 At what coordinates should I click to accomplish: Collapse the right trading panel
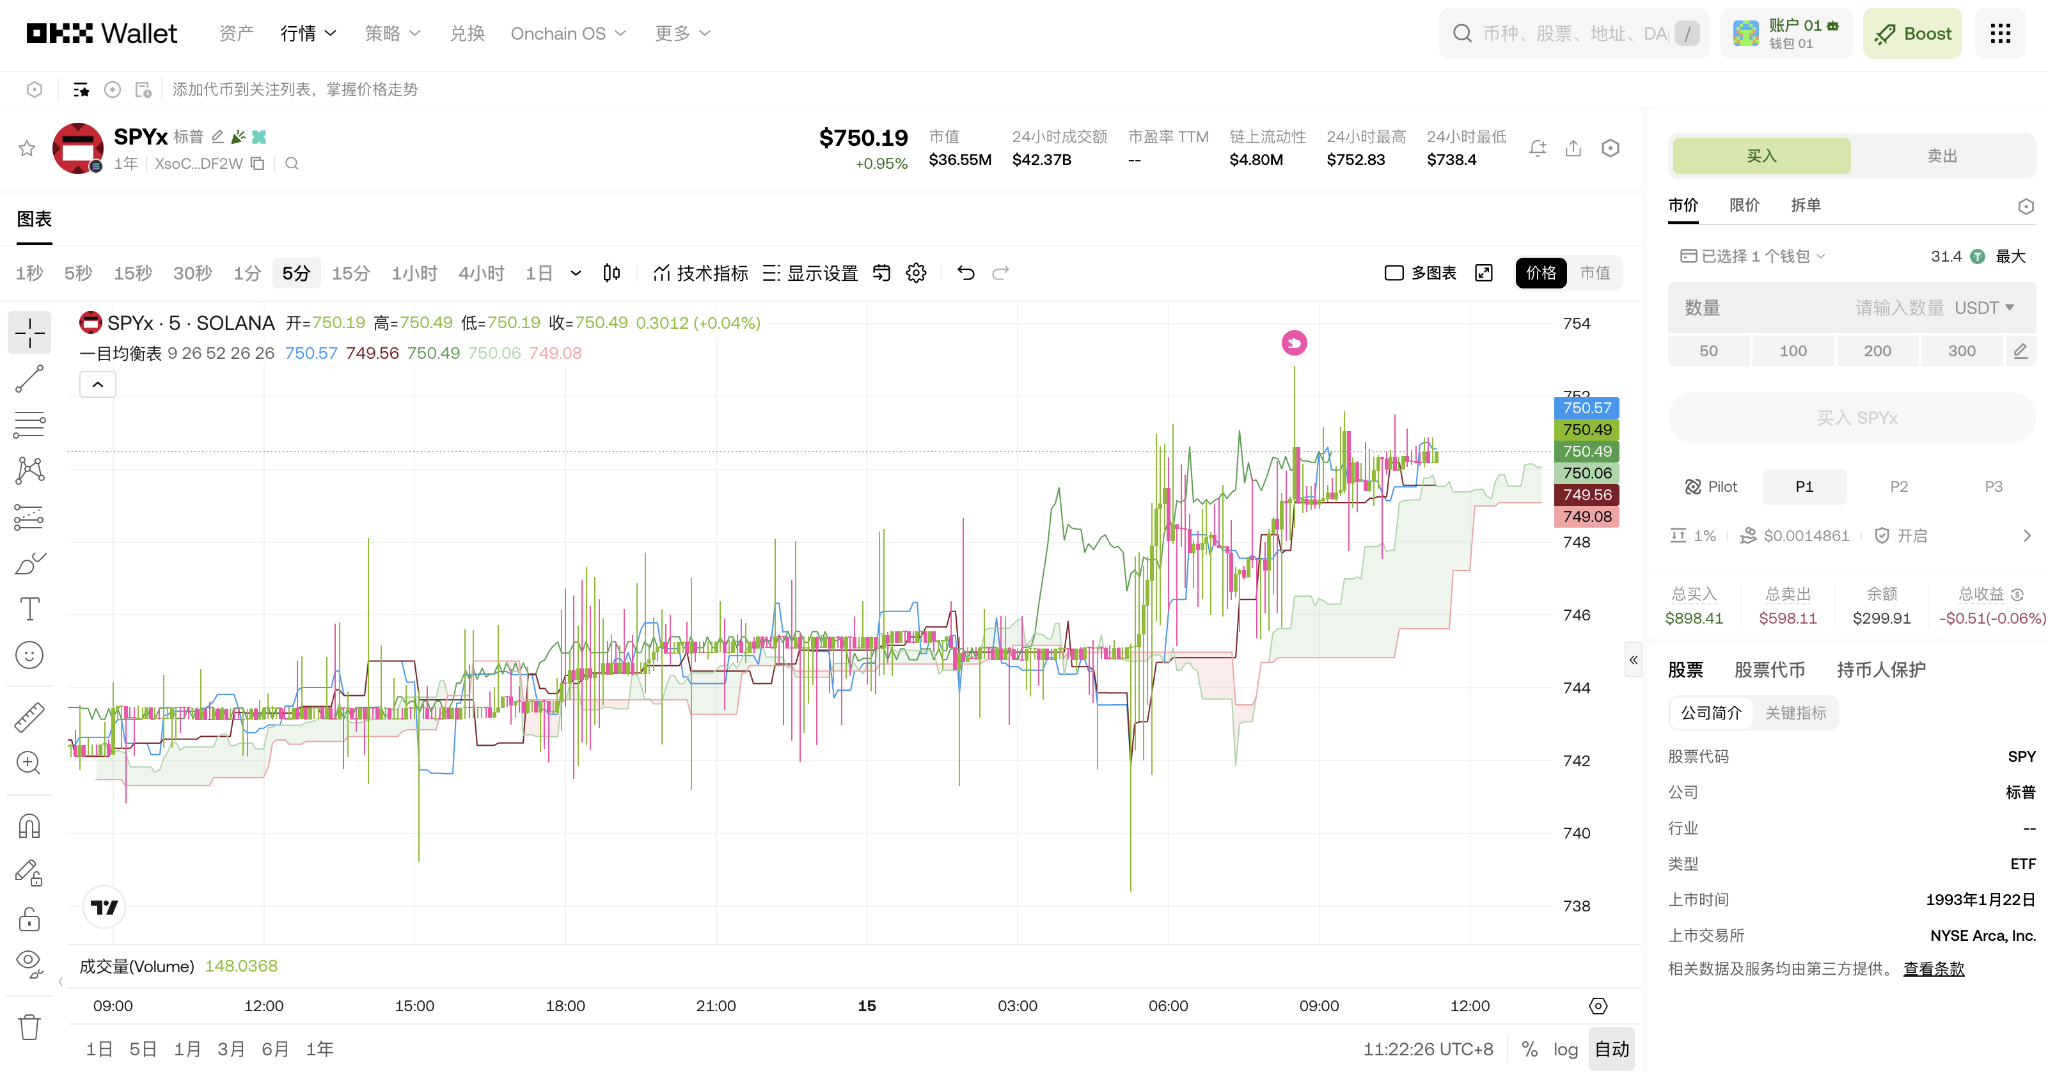click(1633, 660)
